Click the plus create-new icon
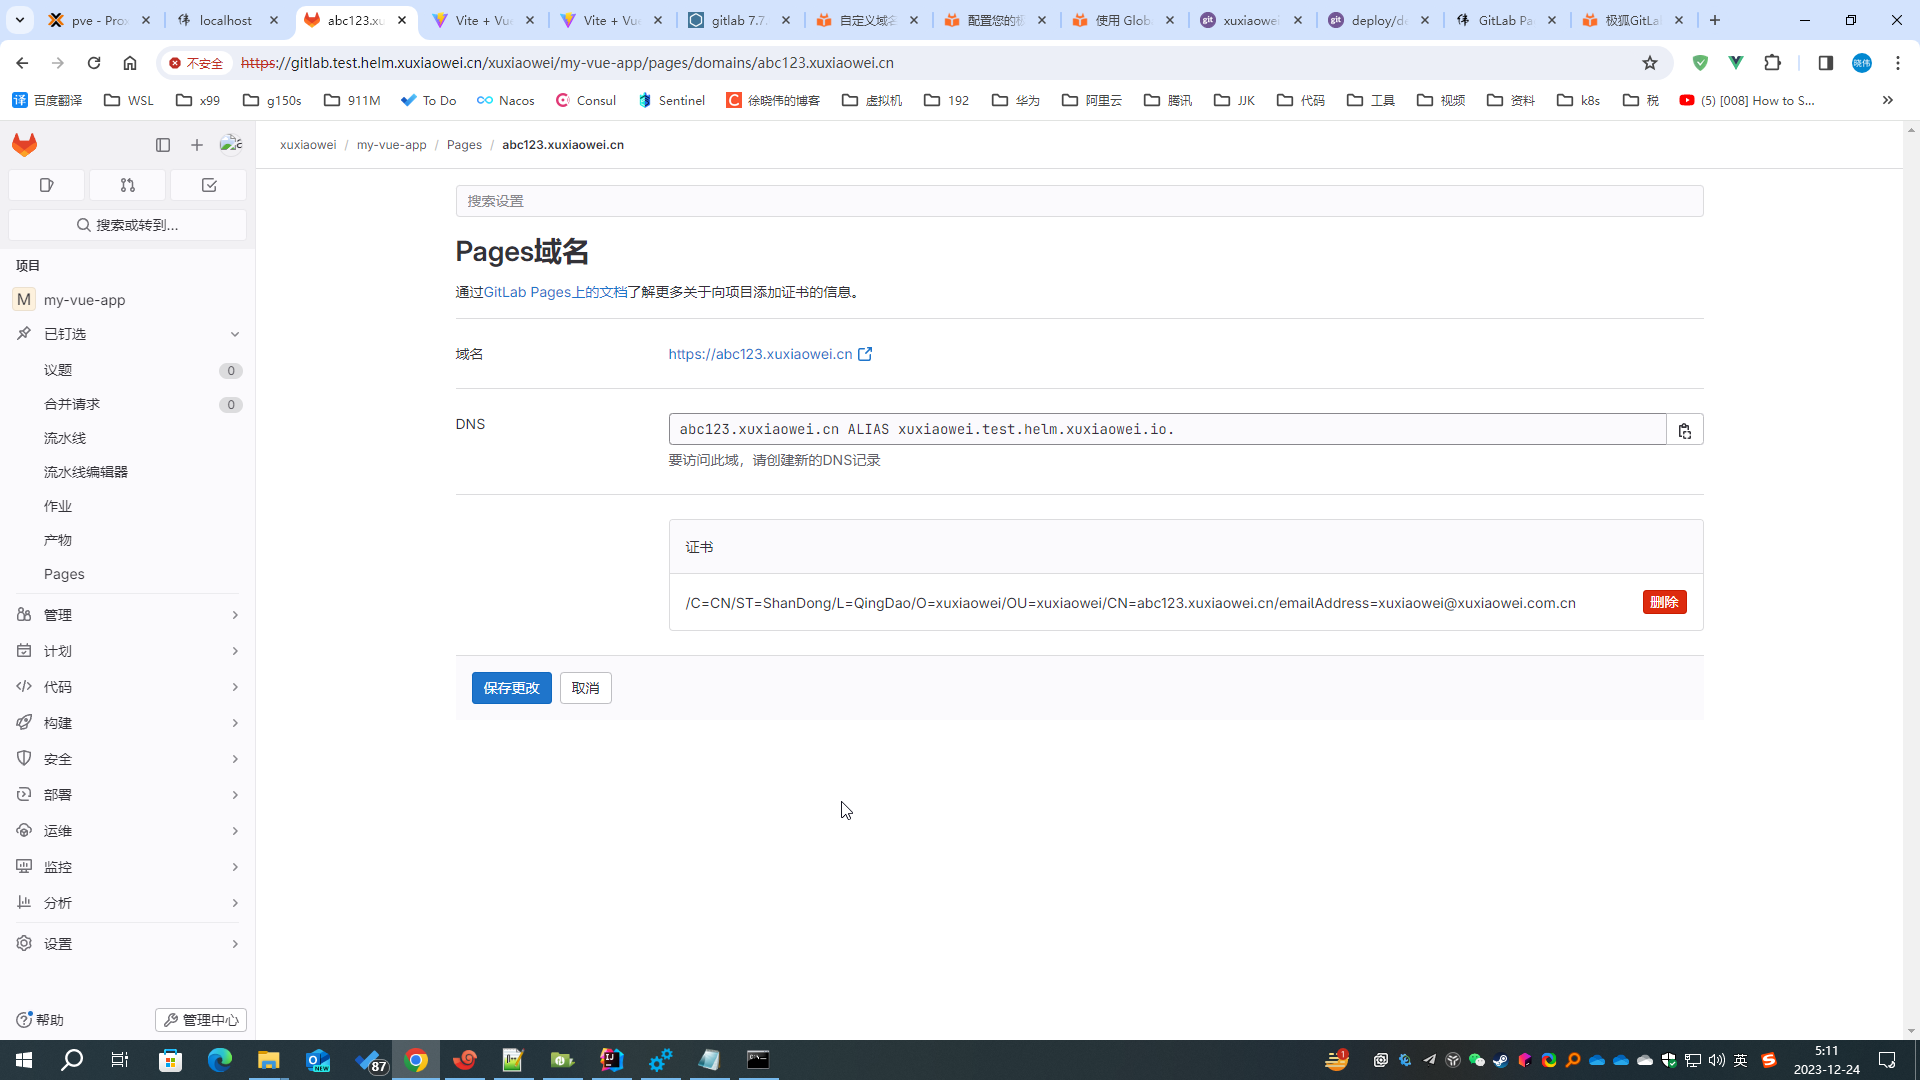The image size is (1920, 1080). [197, 145]
